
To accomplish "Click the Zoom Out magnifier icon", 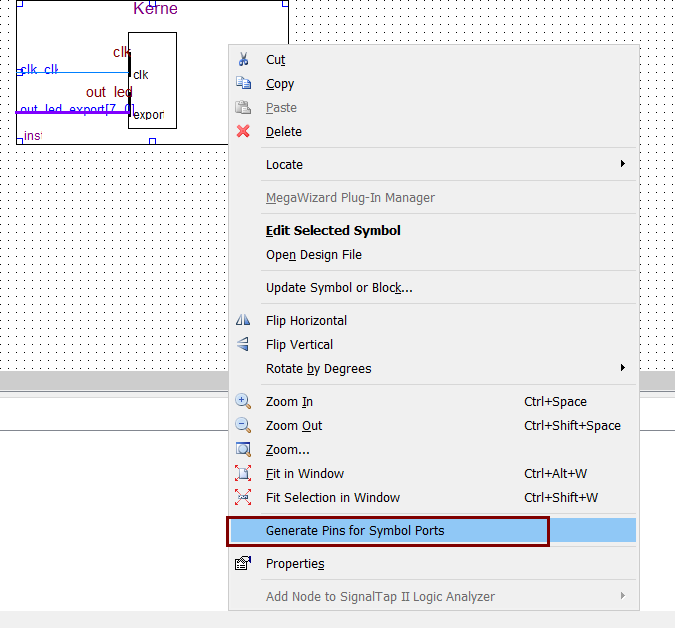I will [x=243, y=425].
